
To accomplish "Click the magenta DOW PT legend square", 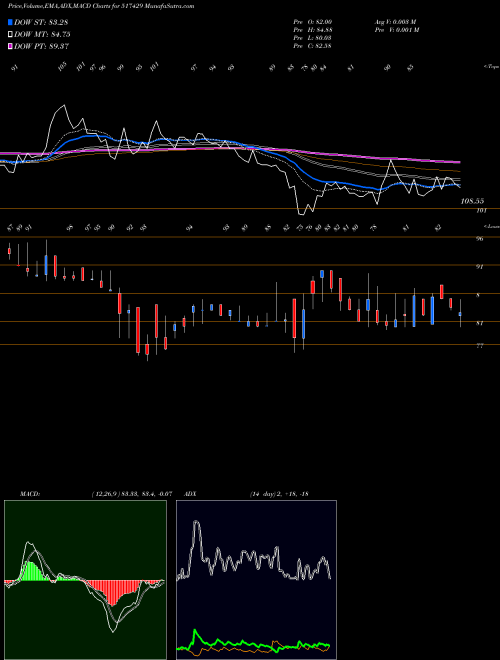I will point(11,46).
